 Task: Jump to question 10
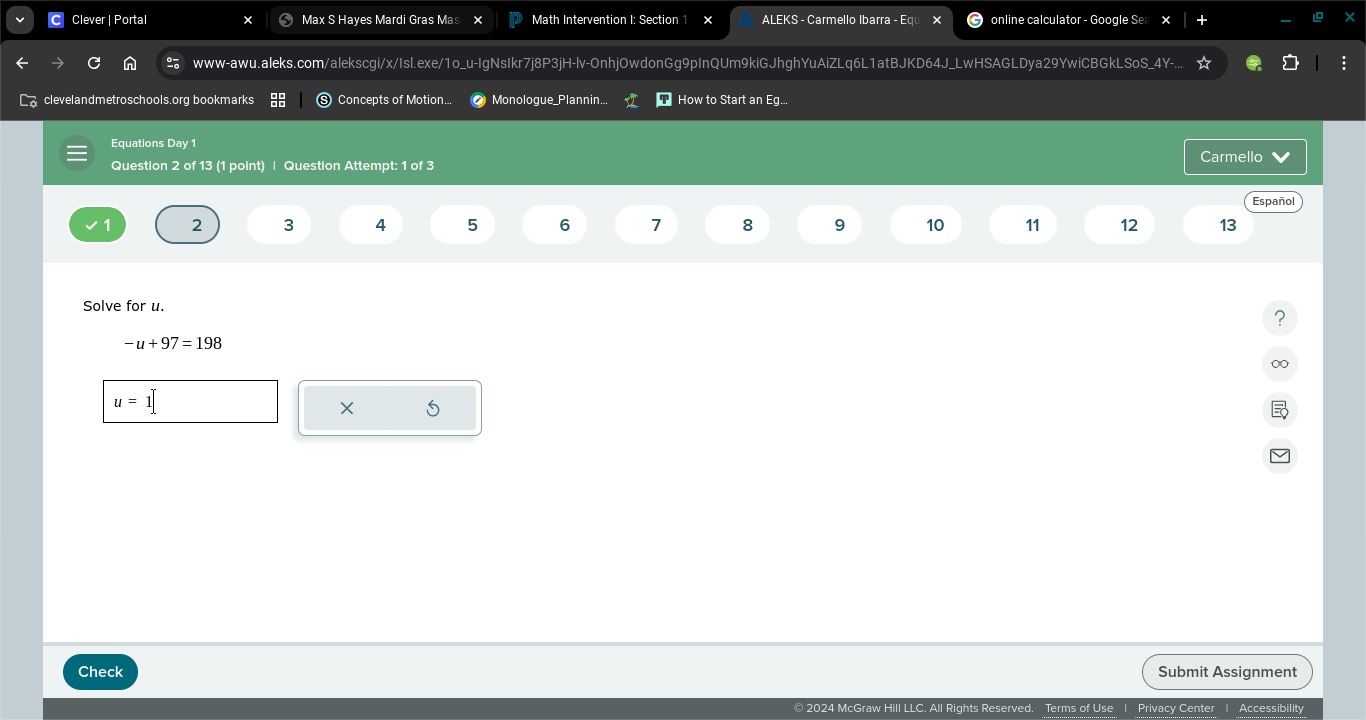[x=925, y=225]
